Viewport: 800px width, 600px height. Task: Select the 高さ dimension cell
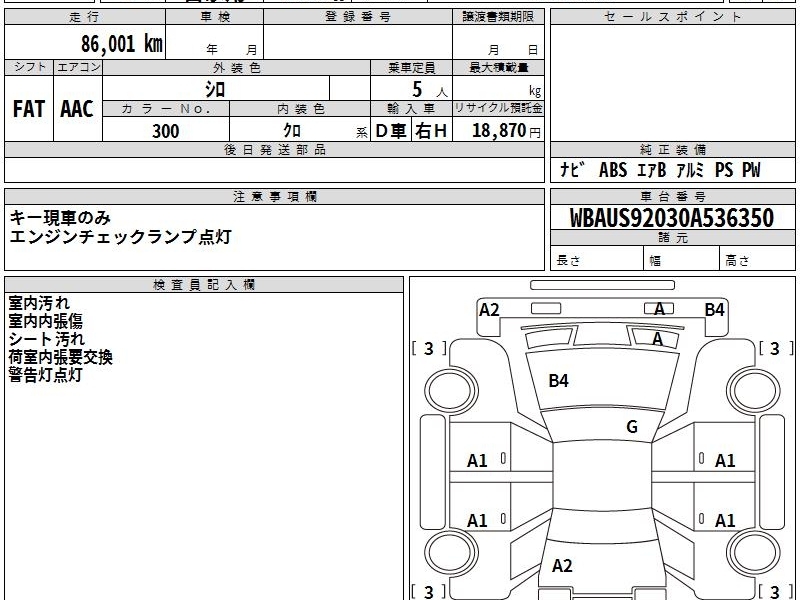click(x=757, y=259)
